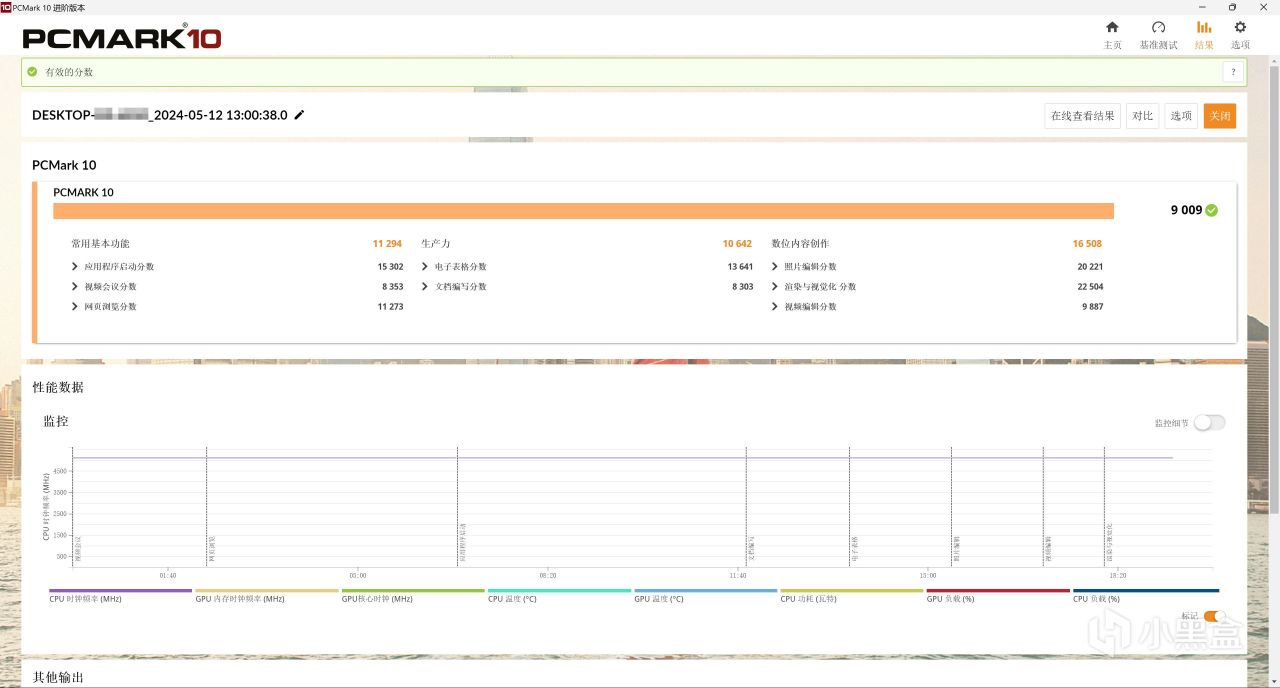Click the green validity check beside 9 009

coord(1212,210)
